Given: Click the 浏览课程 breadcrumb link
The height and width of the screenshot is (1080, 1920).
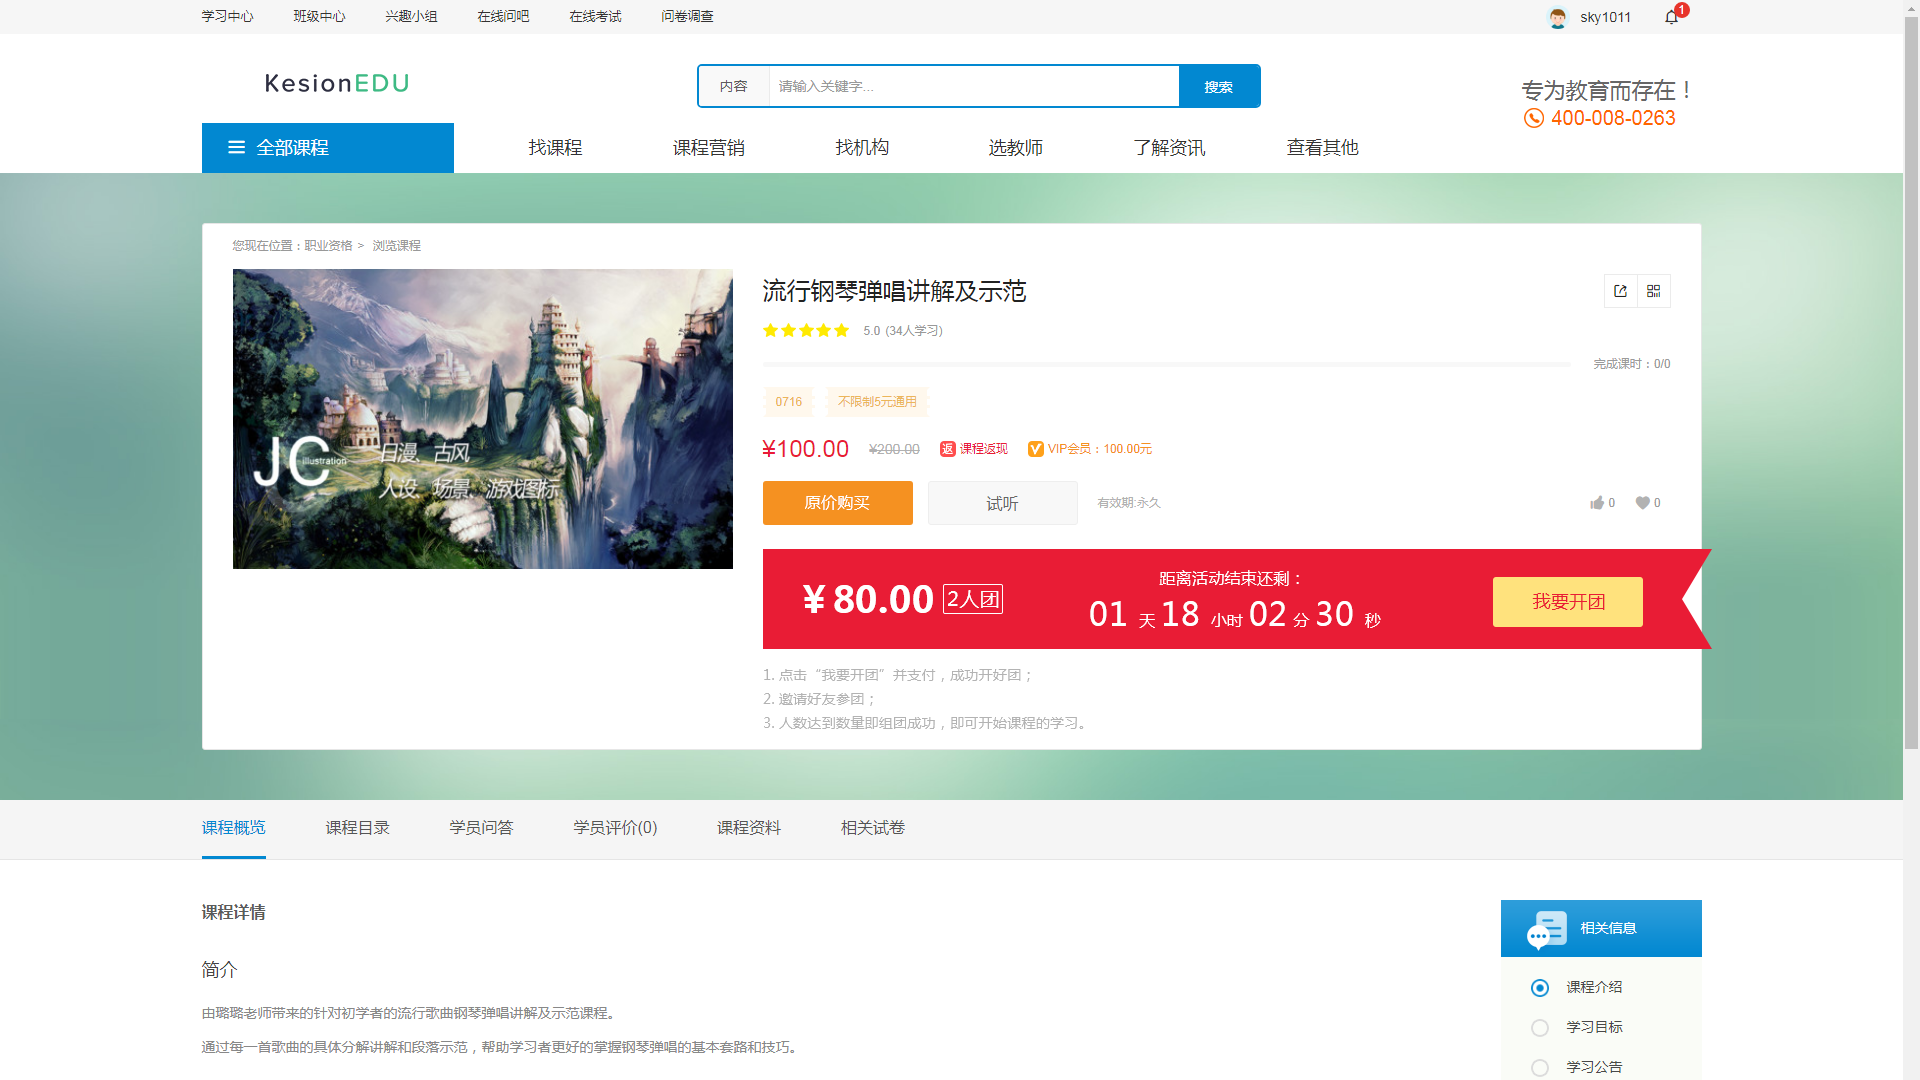Looking at the screenshot, I should (396, 245).
